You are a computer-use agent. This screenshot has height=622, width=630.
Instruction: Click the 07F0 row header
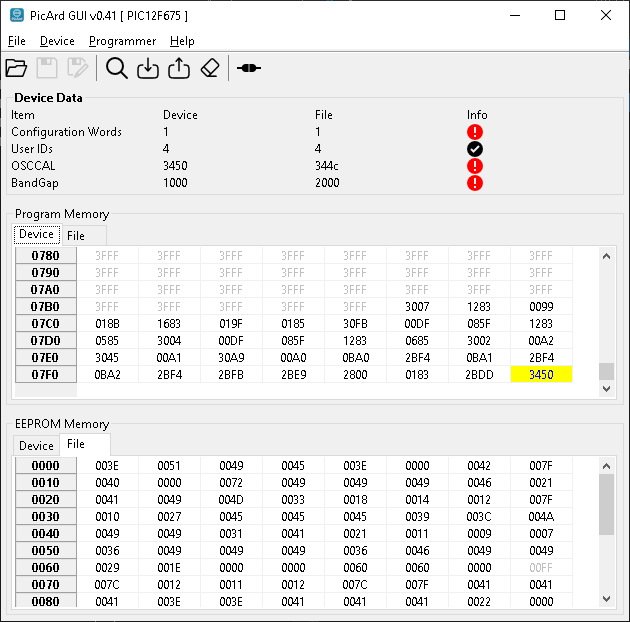point(45,374)
